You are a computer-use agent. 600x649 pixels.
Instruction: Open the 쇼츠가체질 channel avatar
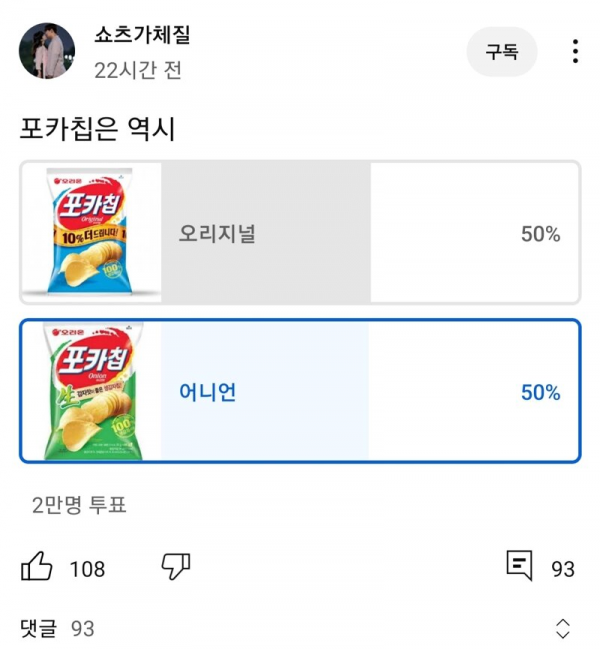click(x=47, y=51)
